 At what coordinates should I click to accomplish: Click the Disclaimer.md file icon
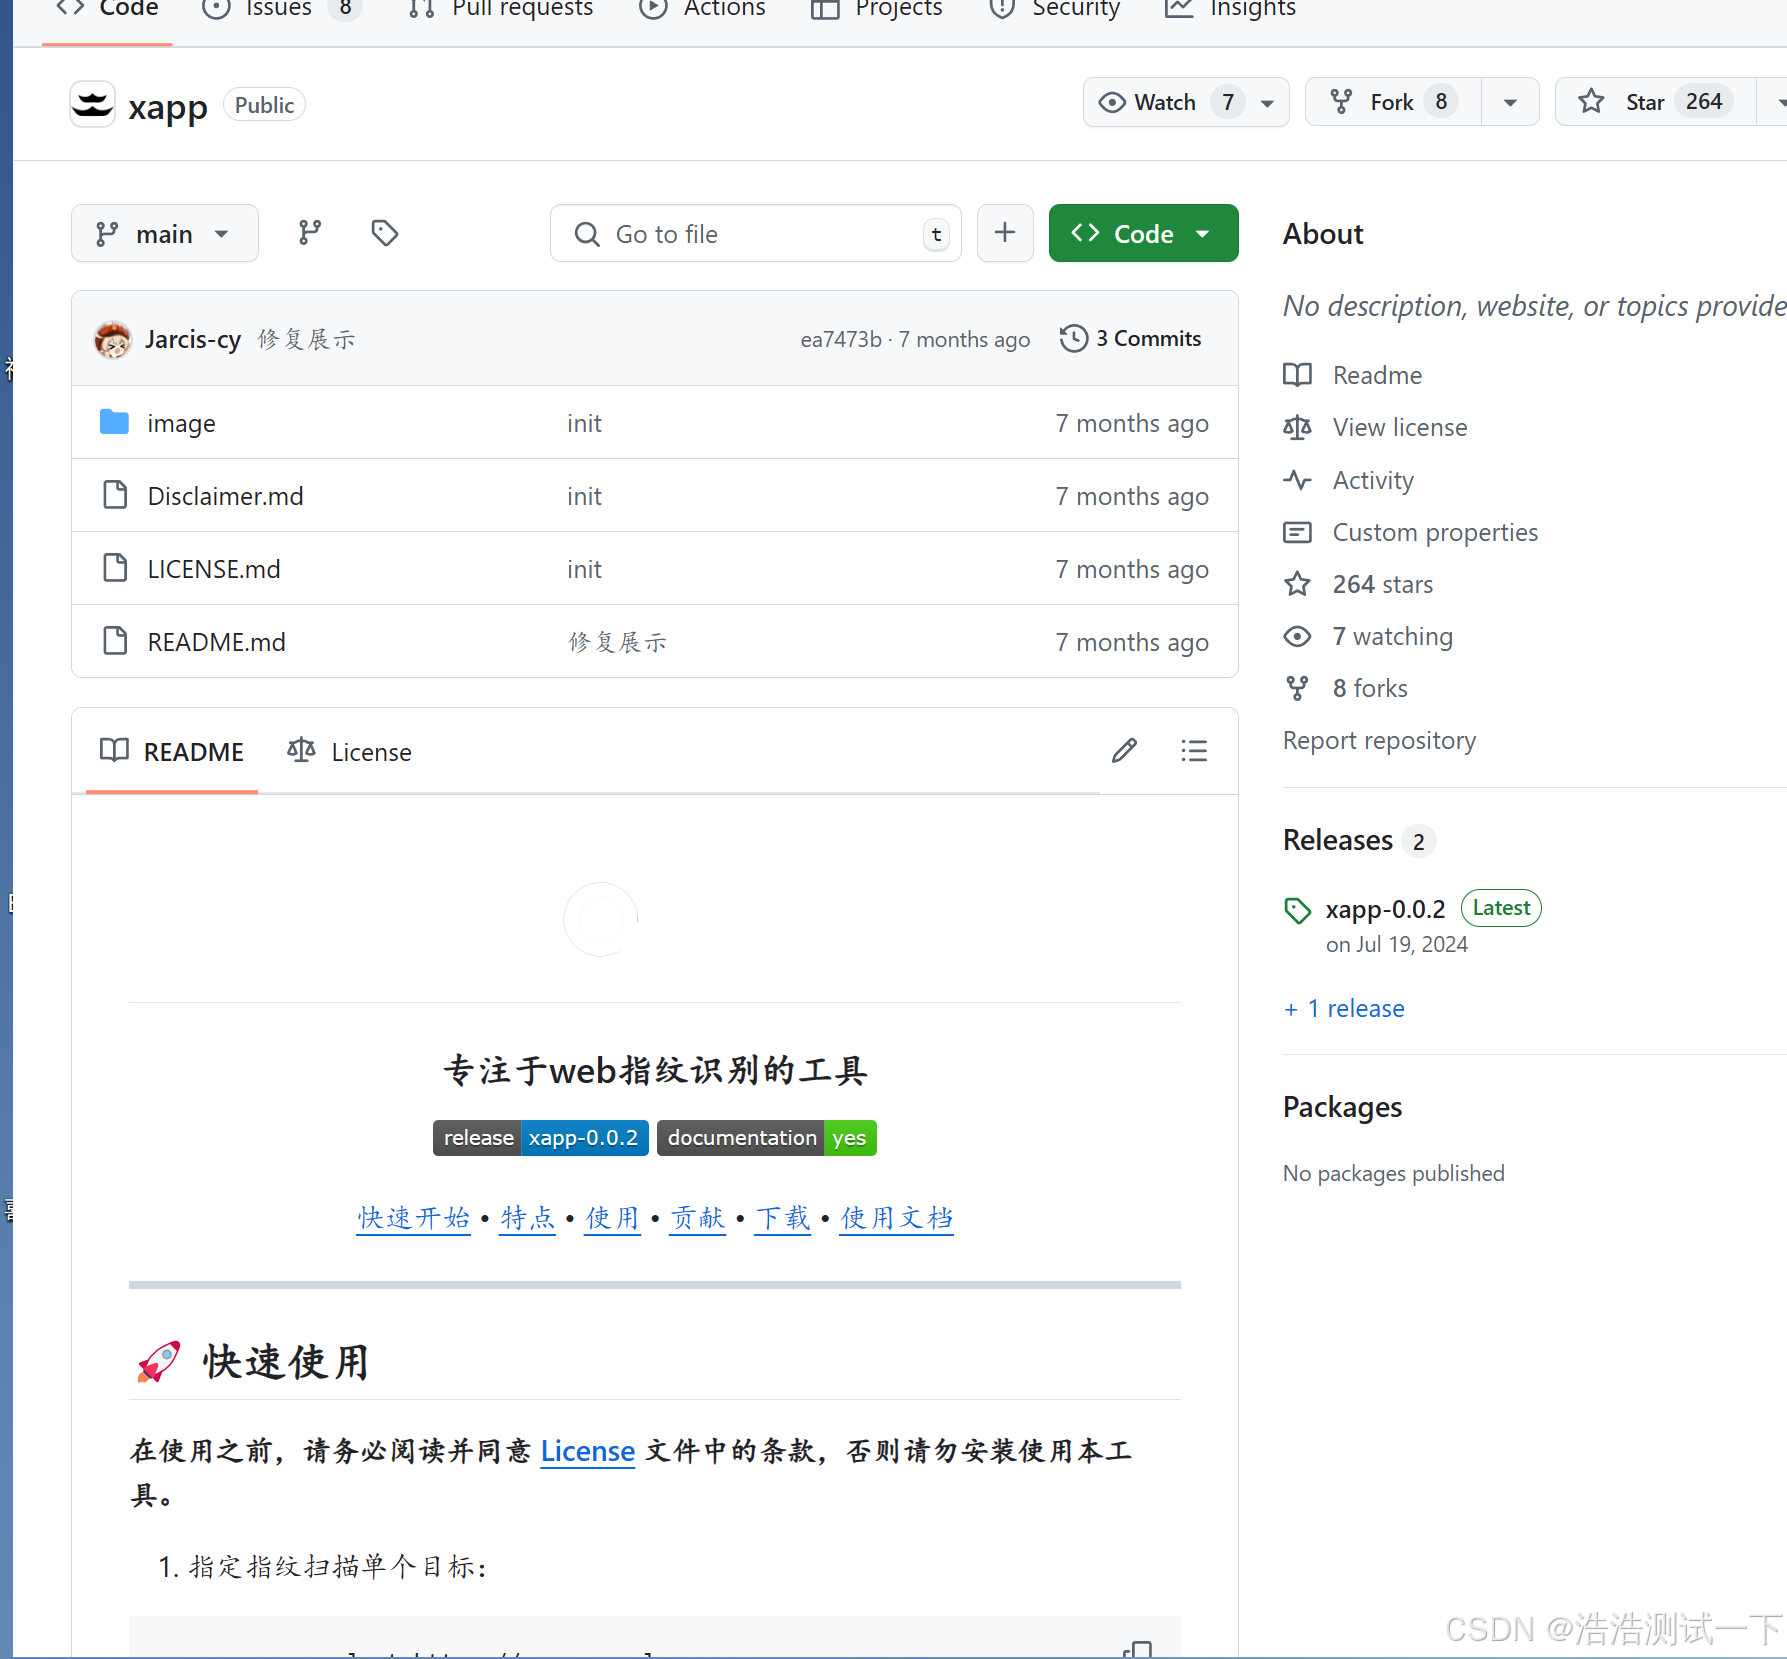115,495
